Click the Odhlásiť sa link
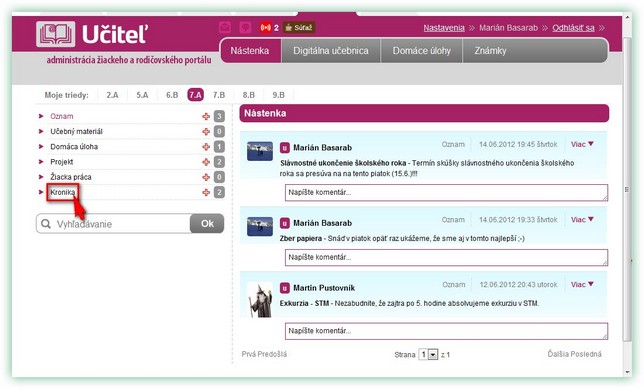This screenshot has width=644, height=389. pyautogui.click(x=573, y=28)
